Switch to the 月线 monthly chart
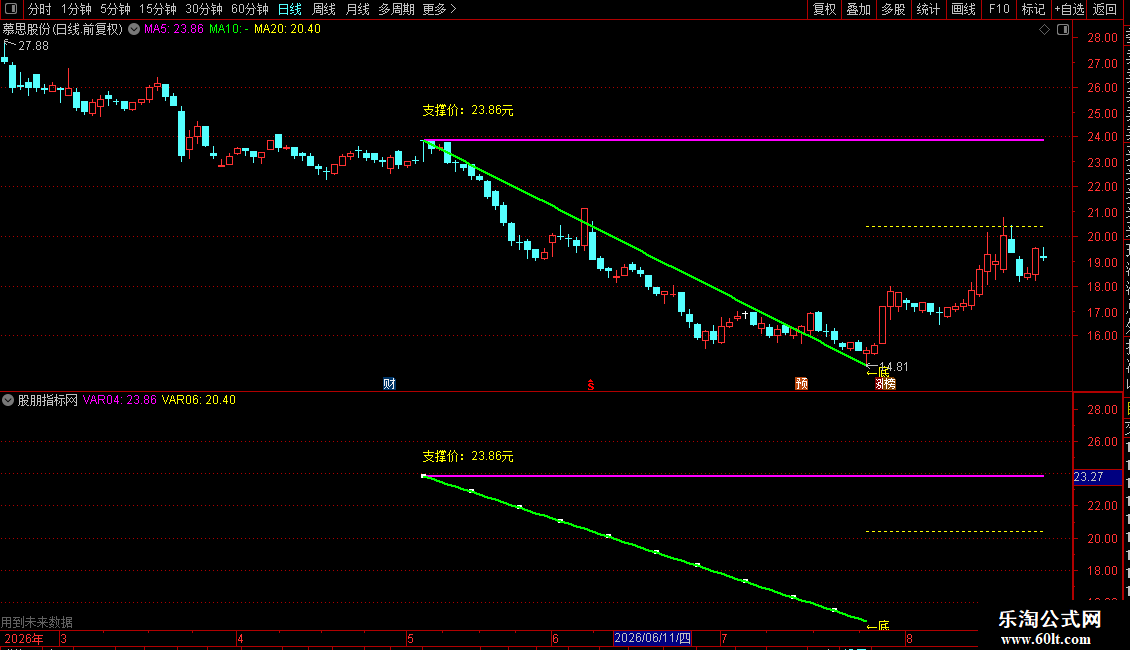Viewport: 1130px width, 650px height. 357,9
